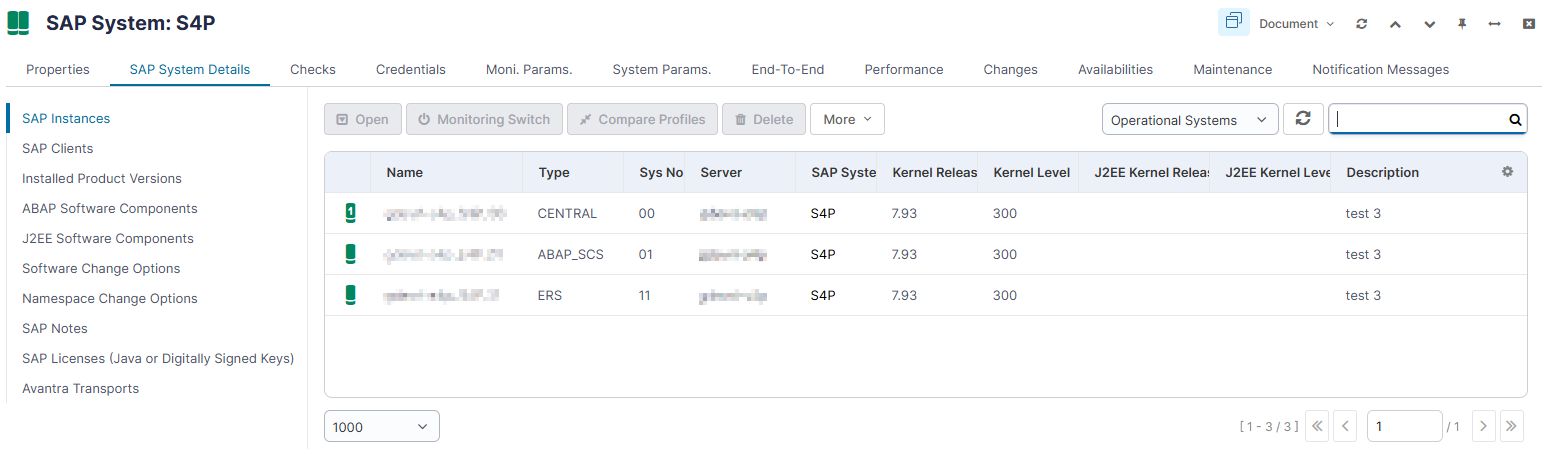Viewport: 1542px width, 449px height.
Task: Switch to the Maintenance tab
Action: (1232, 69)
